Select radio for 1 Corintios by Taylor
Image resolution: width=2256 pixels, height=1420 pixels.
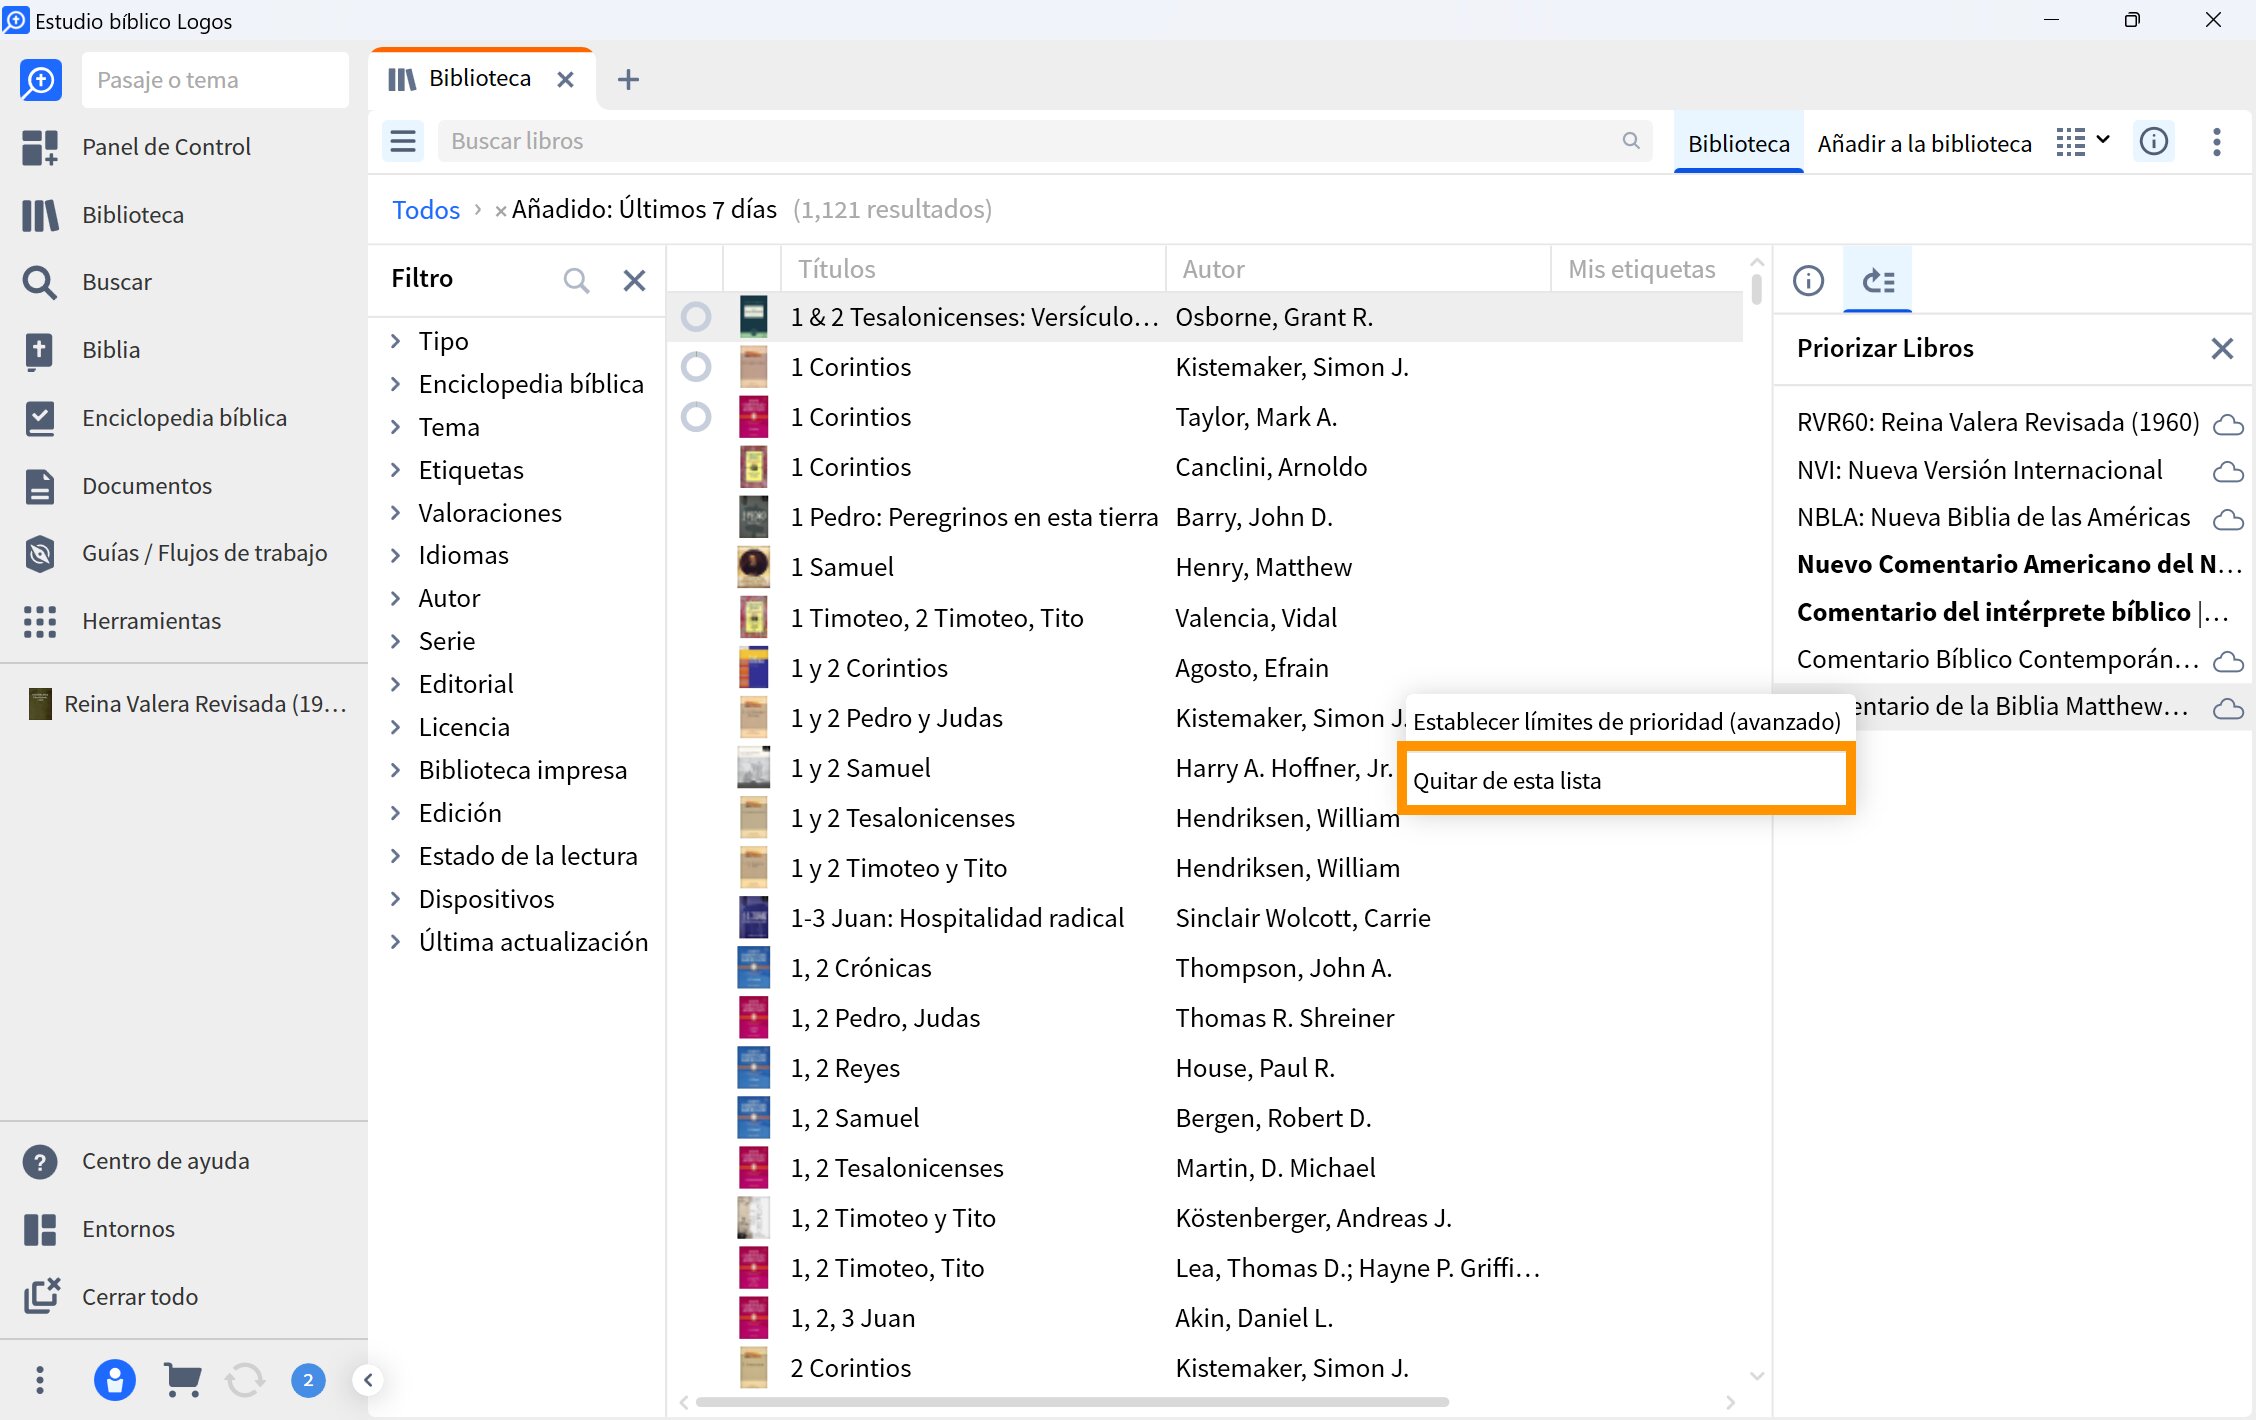(x=696, y=417)
